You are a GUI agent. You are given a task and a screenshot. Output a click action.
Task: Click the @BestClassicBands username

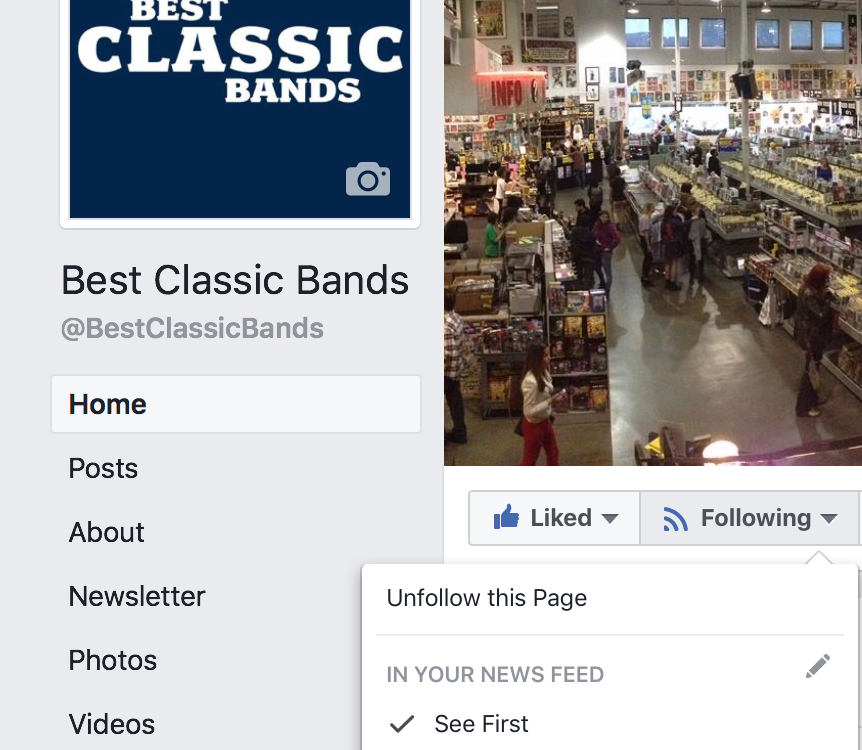click(x=192, y=328)
